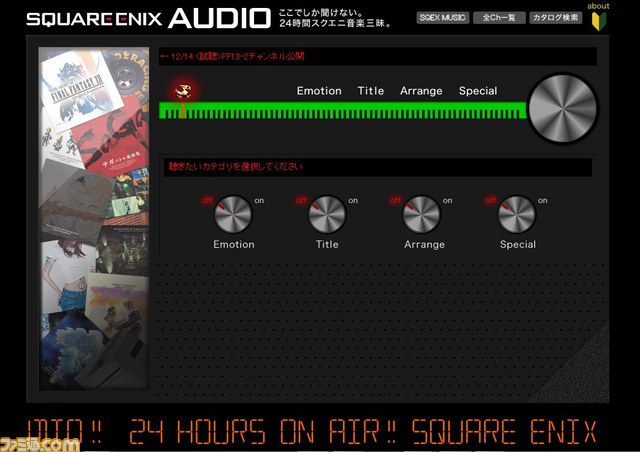This screenshot has height=452, width=640.
Task: Open the 全Ch一覧 channel list
Action: pos(499,18)
